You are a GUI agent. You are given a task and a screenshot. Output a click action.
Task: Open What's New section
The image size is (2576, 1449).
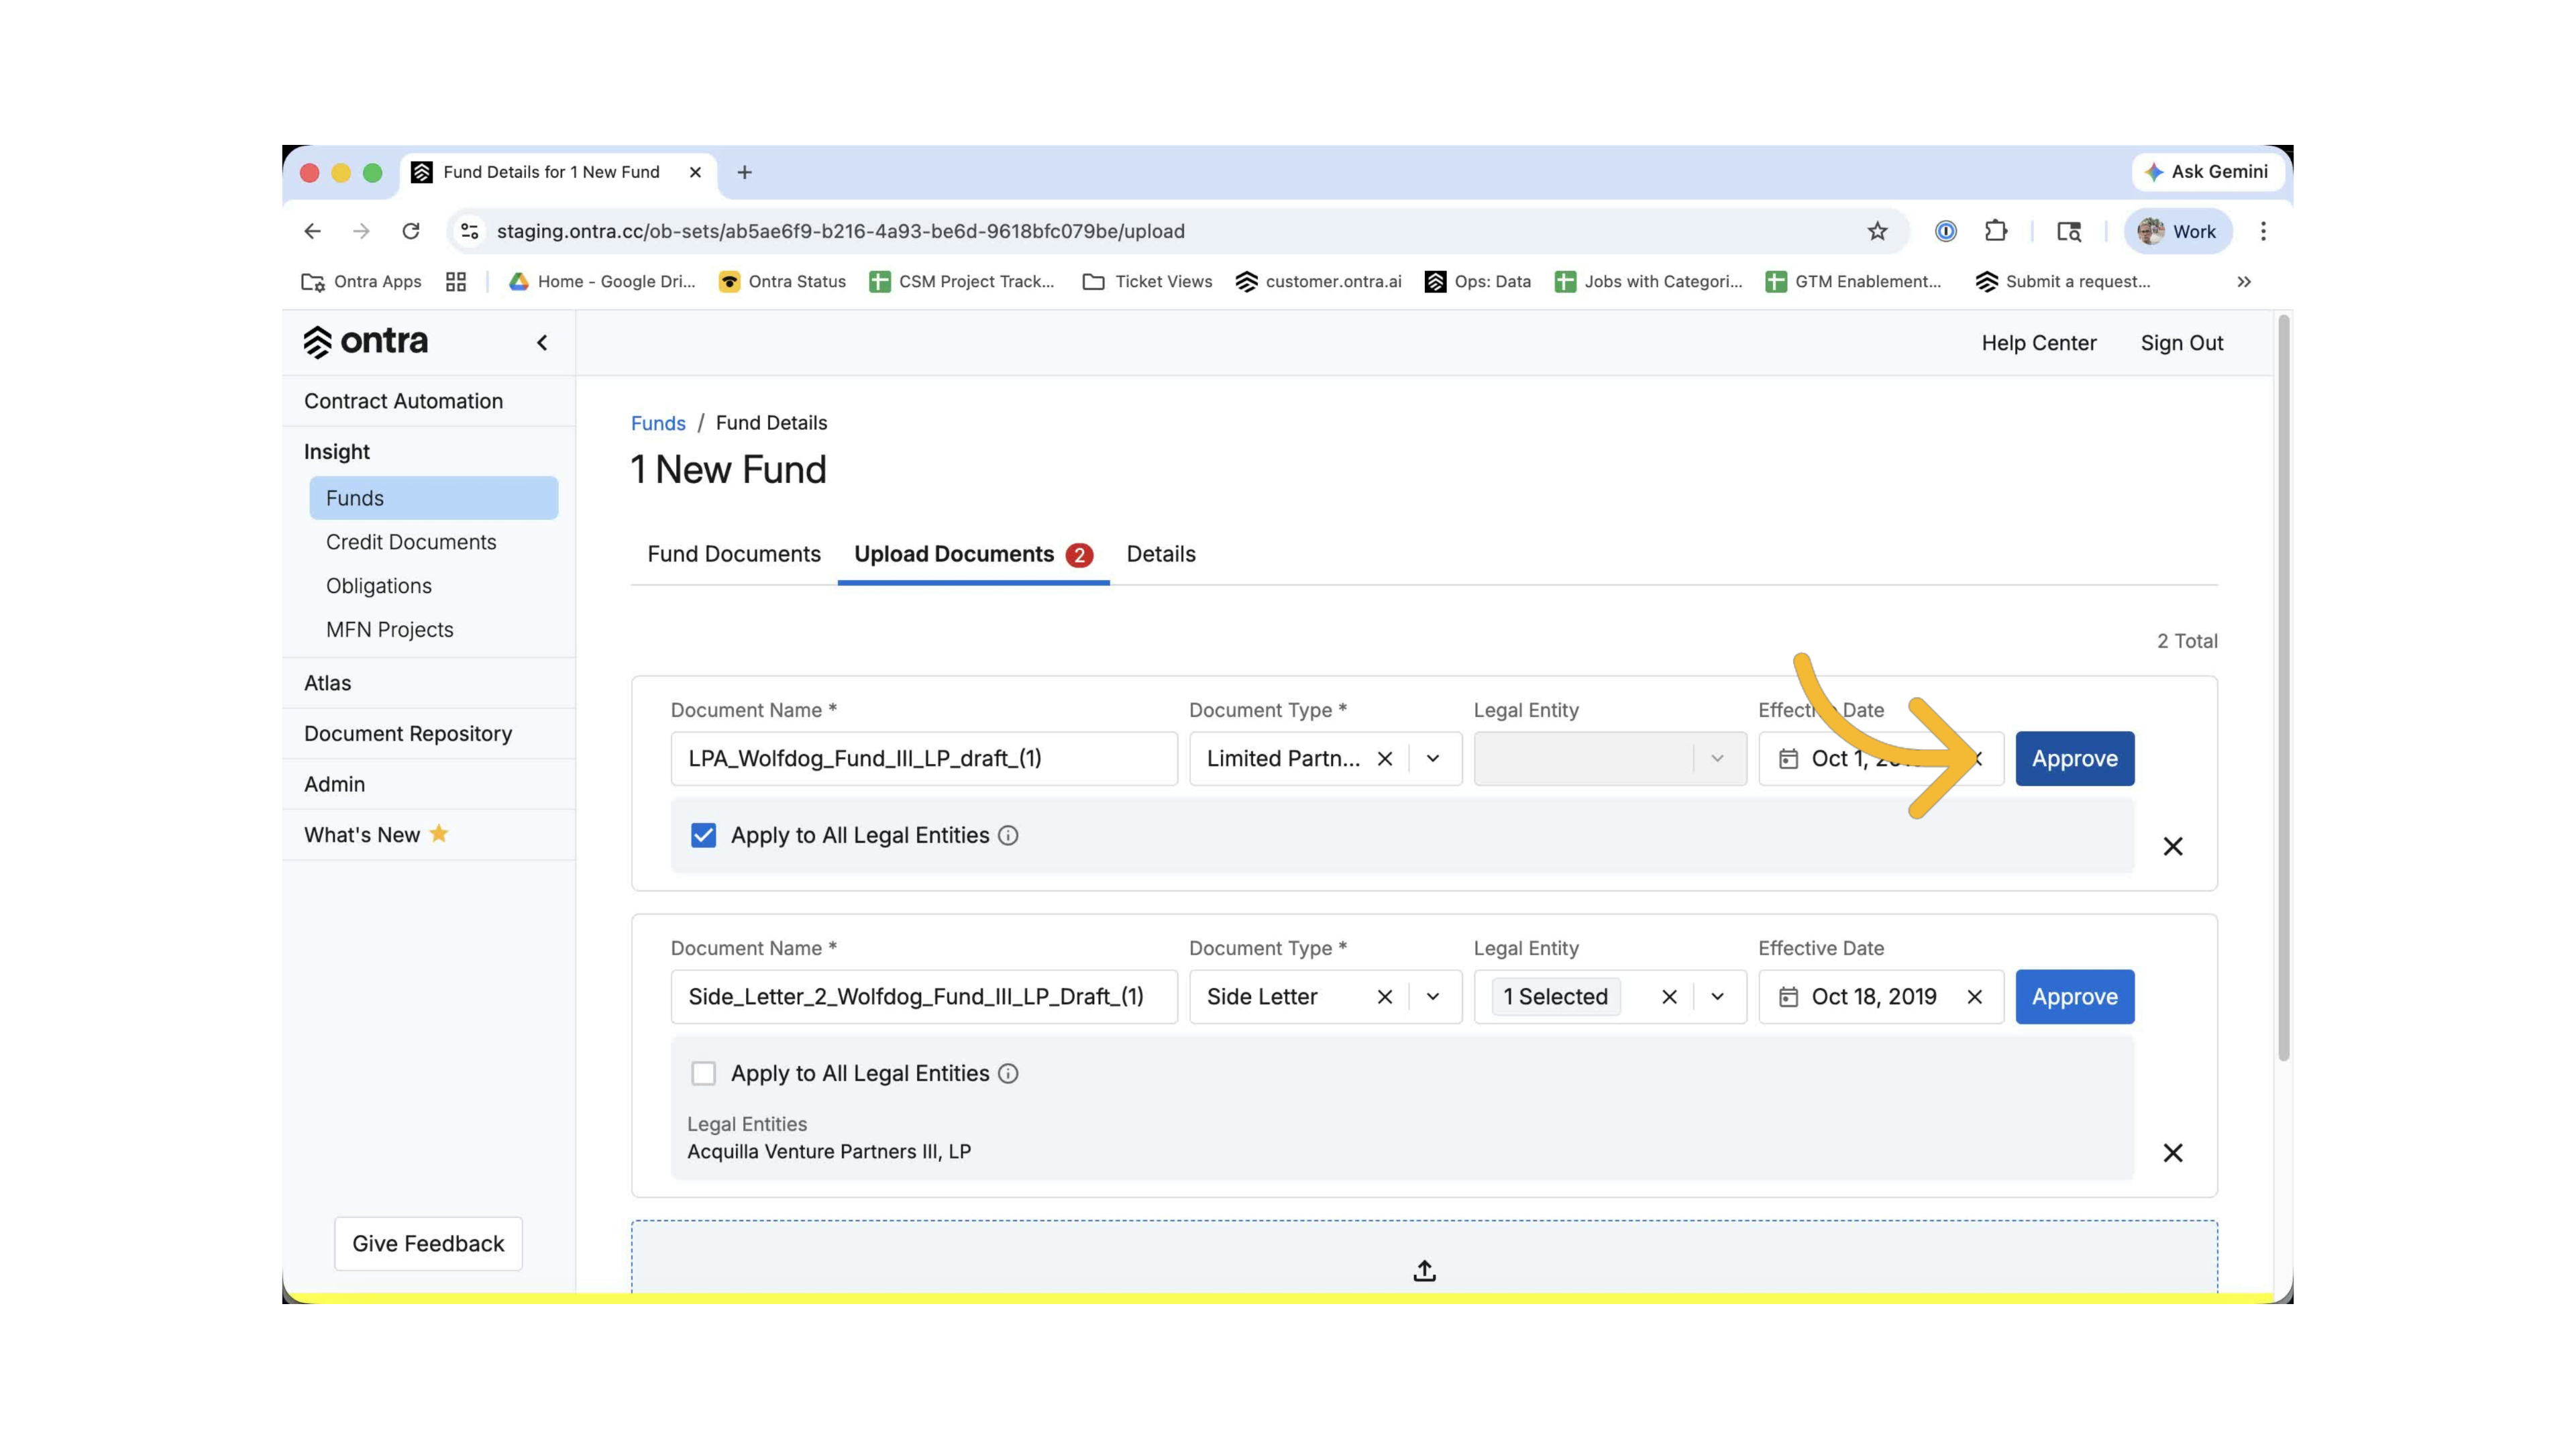pos(375,835)
